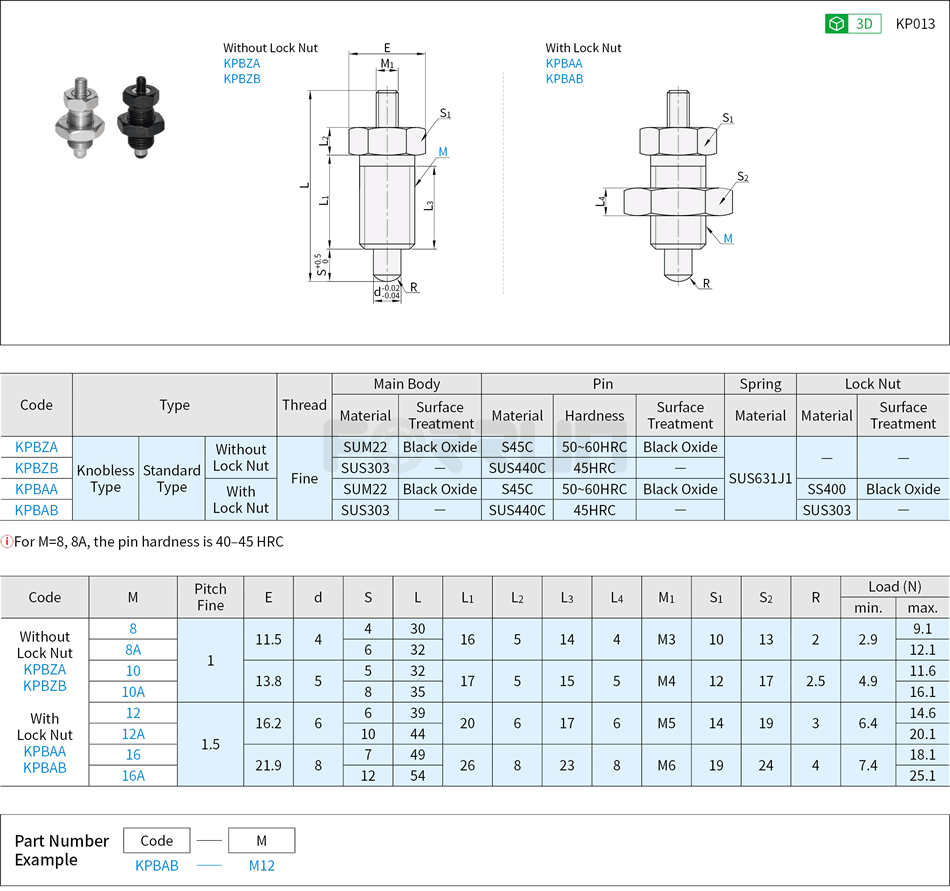This screenshot has width=950, height=891.
Task: Select code KPBZA in the materials table
Action: [36, 447]
